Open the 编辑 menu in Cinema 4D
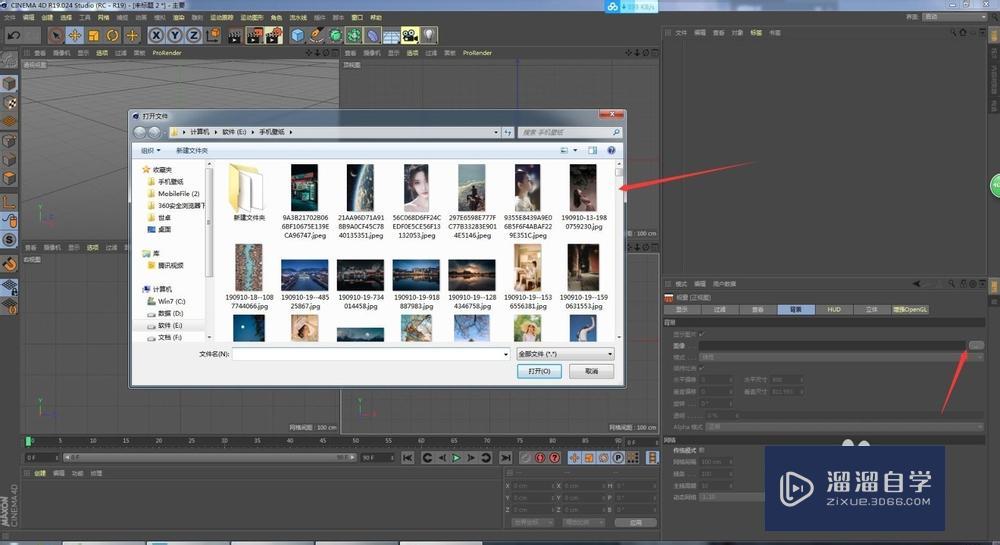This screenshot has height=545, width=1000. click(x=29, y=17)
